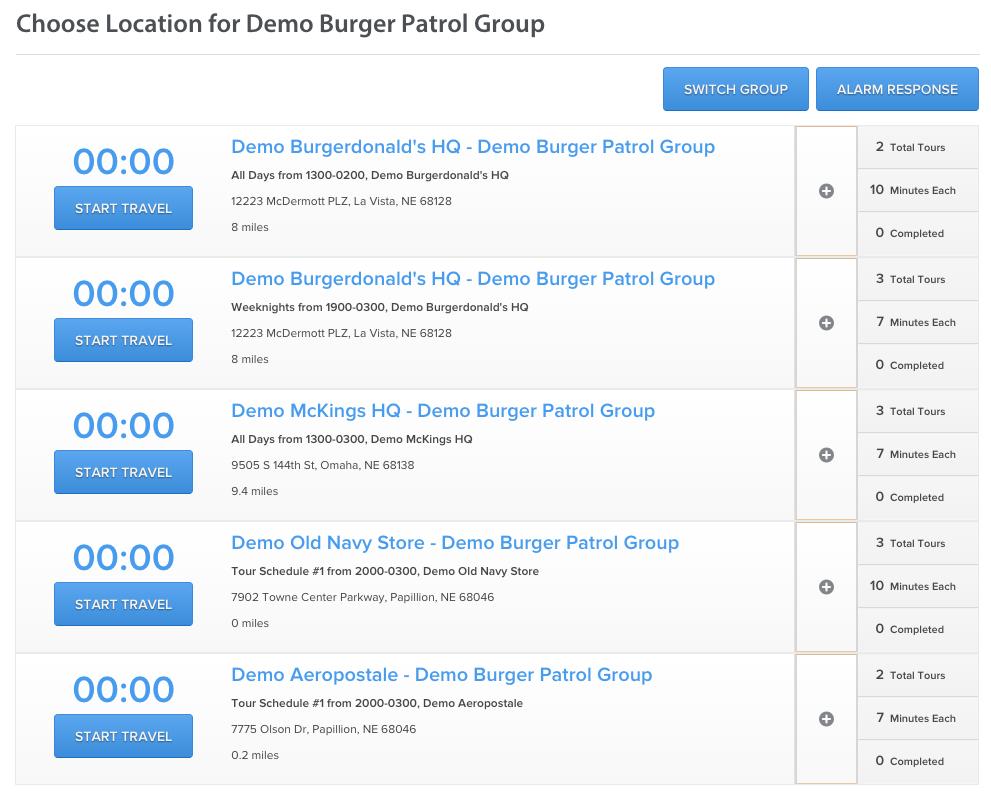Select text 'Weeknights from 1900-0300, Demo Burgerdonald's HQ'
This screenshot has height=796, width=991.
tap(380, 307)
